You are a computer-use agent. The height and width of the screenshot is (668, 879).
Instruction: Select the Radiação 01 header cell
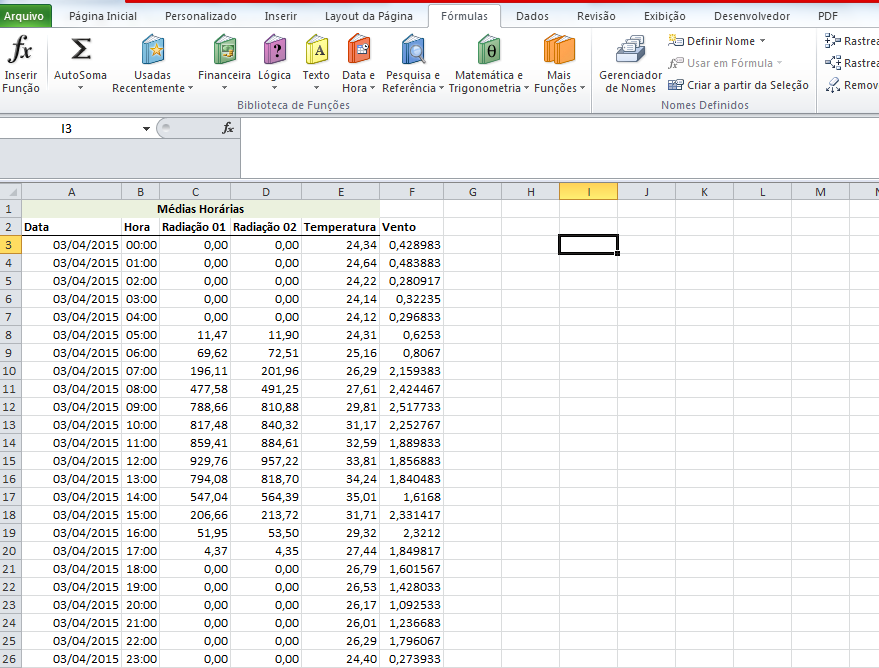[x=195, y=227]
